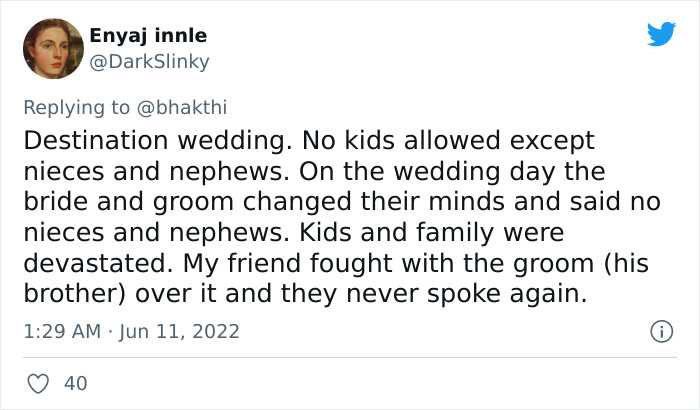
Task: Like the tweet with the heart icon
Action: [40, 382]
